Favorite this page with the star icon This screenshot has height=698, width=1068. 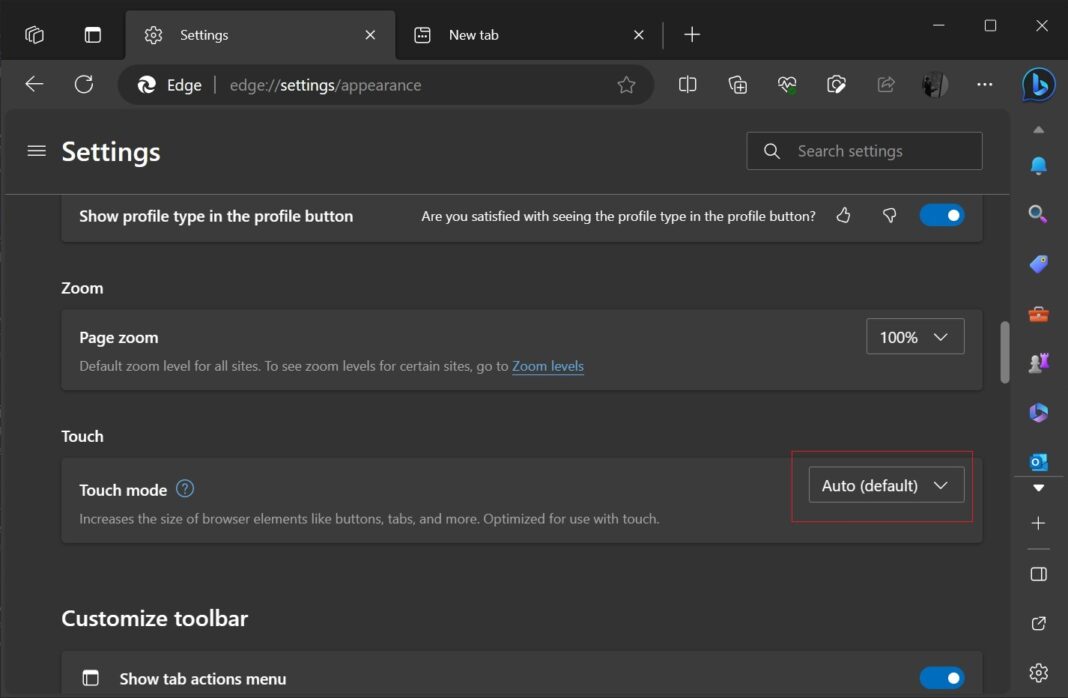coord(626,84)
